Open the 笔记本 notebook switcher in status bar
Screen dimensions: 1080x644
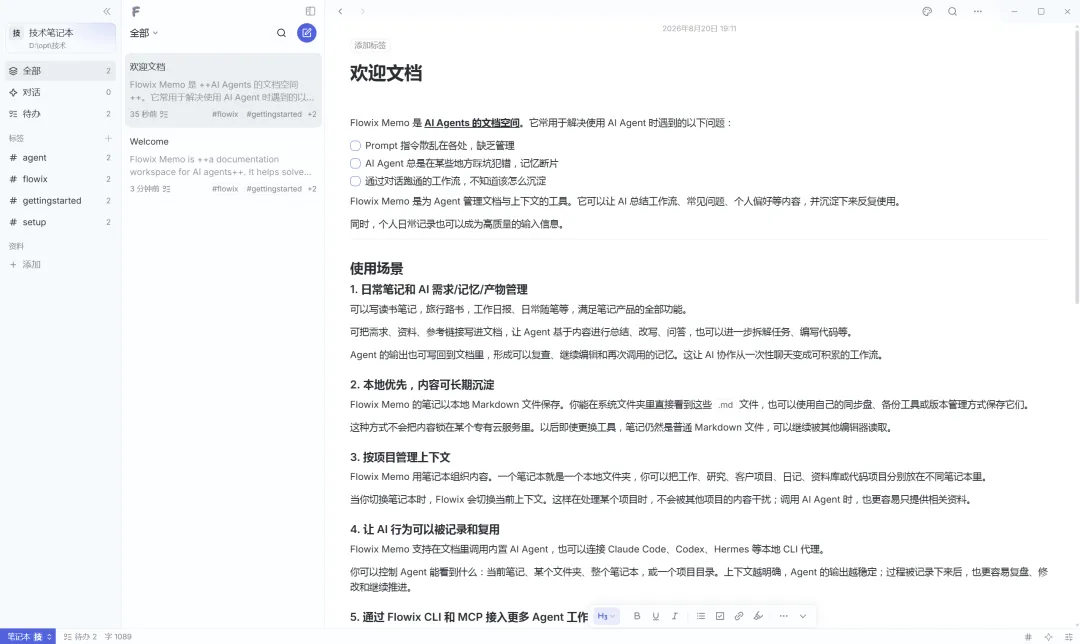[28, 636]
